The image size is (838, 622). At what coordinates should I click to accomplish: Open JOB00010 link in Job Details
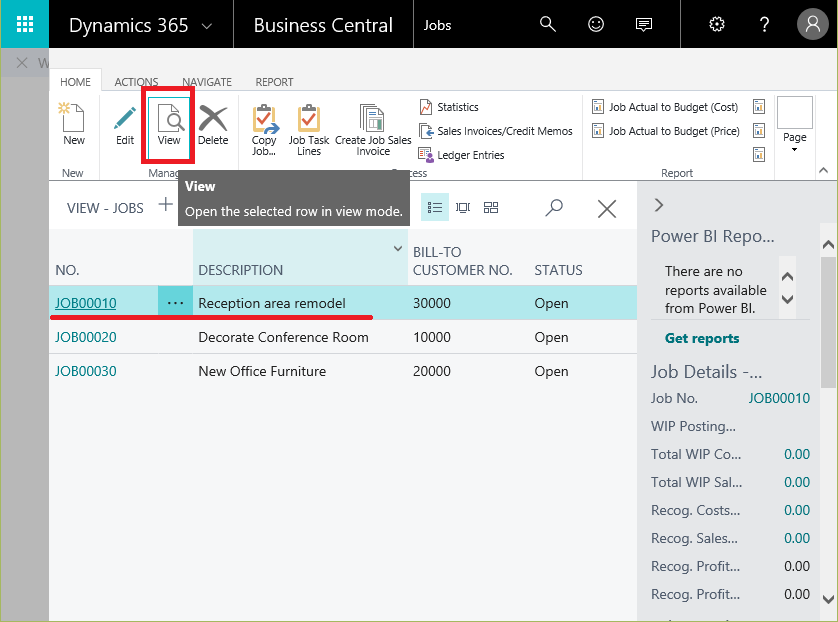[779, 398]
